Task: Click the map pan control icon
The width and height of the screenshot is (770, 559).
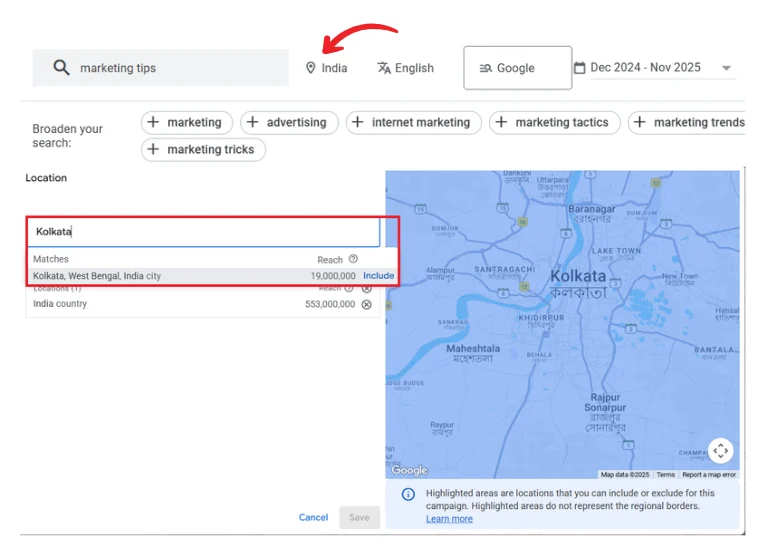Action: click(x=720, y=451)
